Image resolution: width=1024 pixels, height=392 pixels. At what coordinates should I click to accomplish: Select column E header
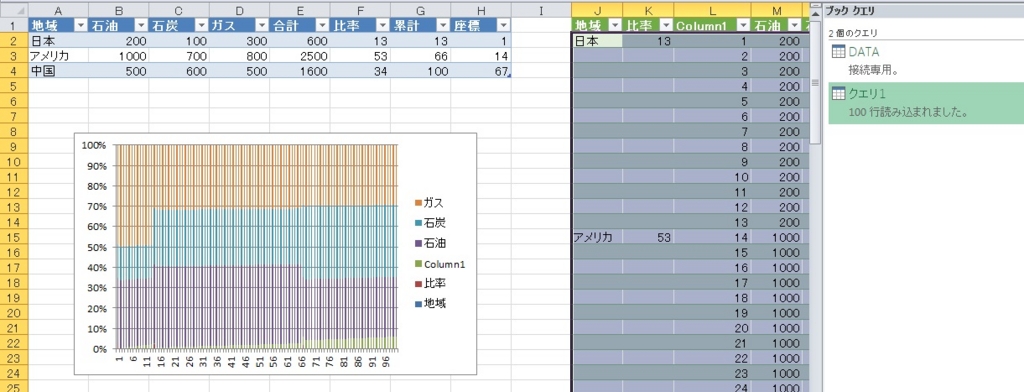pyautogui.click(x=299, y=10)
